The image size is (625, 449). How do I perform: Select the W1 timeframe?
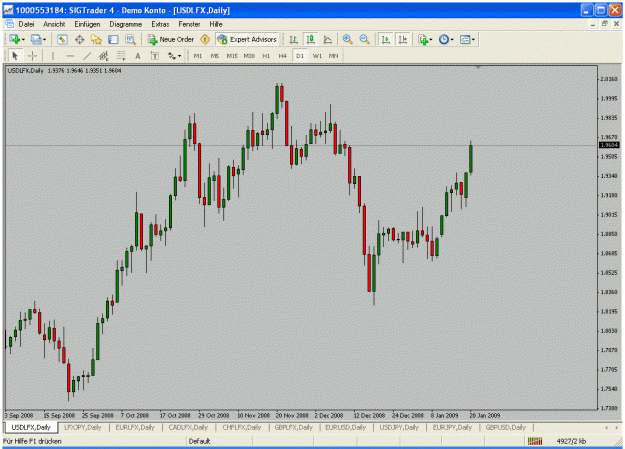coord(317,56)
